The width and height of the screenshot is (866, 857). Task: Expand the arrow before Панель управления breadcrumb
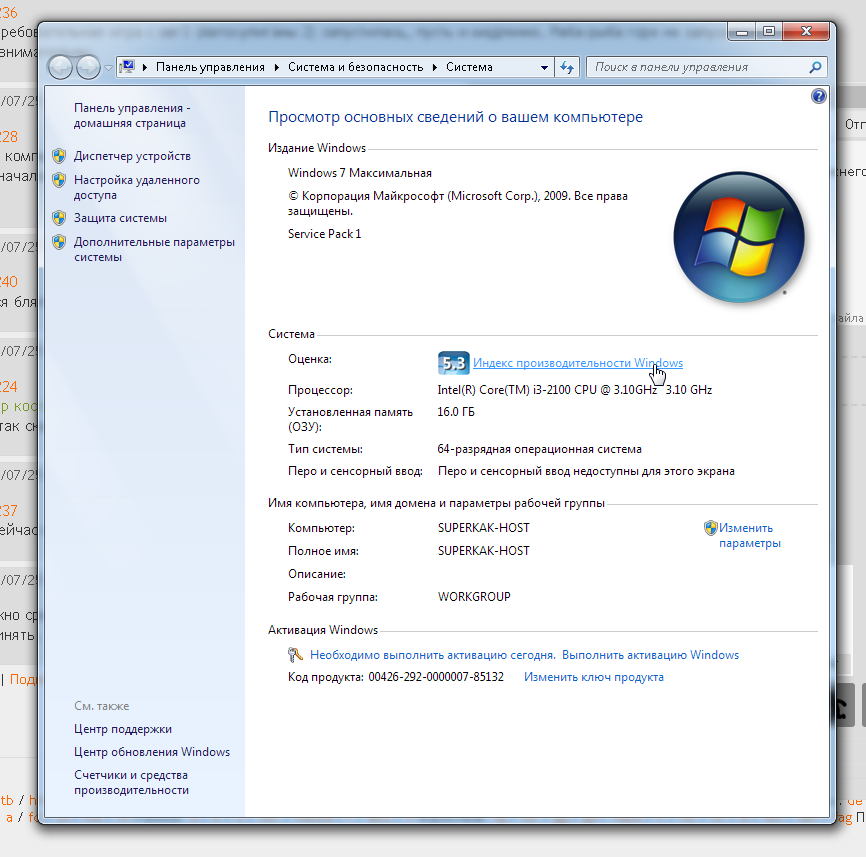click(145, 67)
